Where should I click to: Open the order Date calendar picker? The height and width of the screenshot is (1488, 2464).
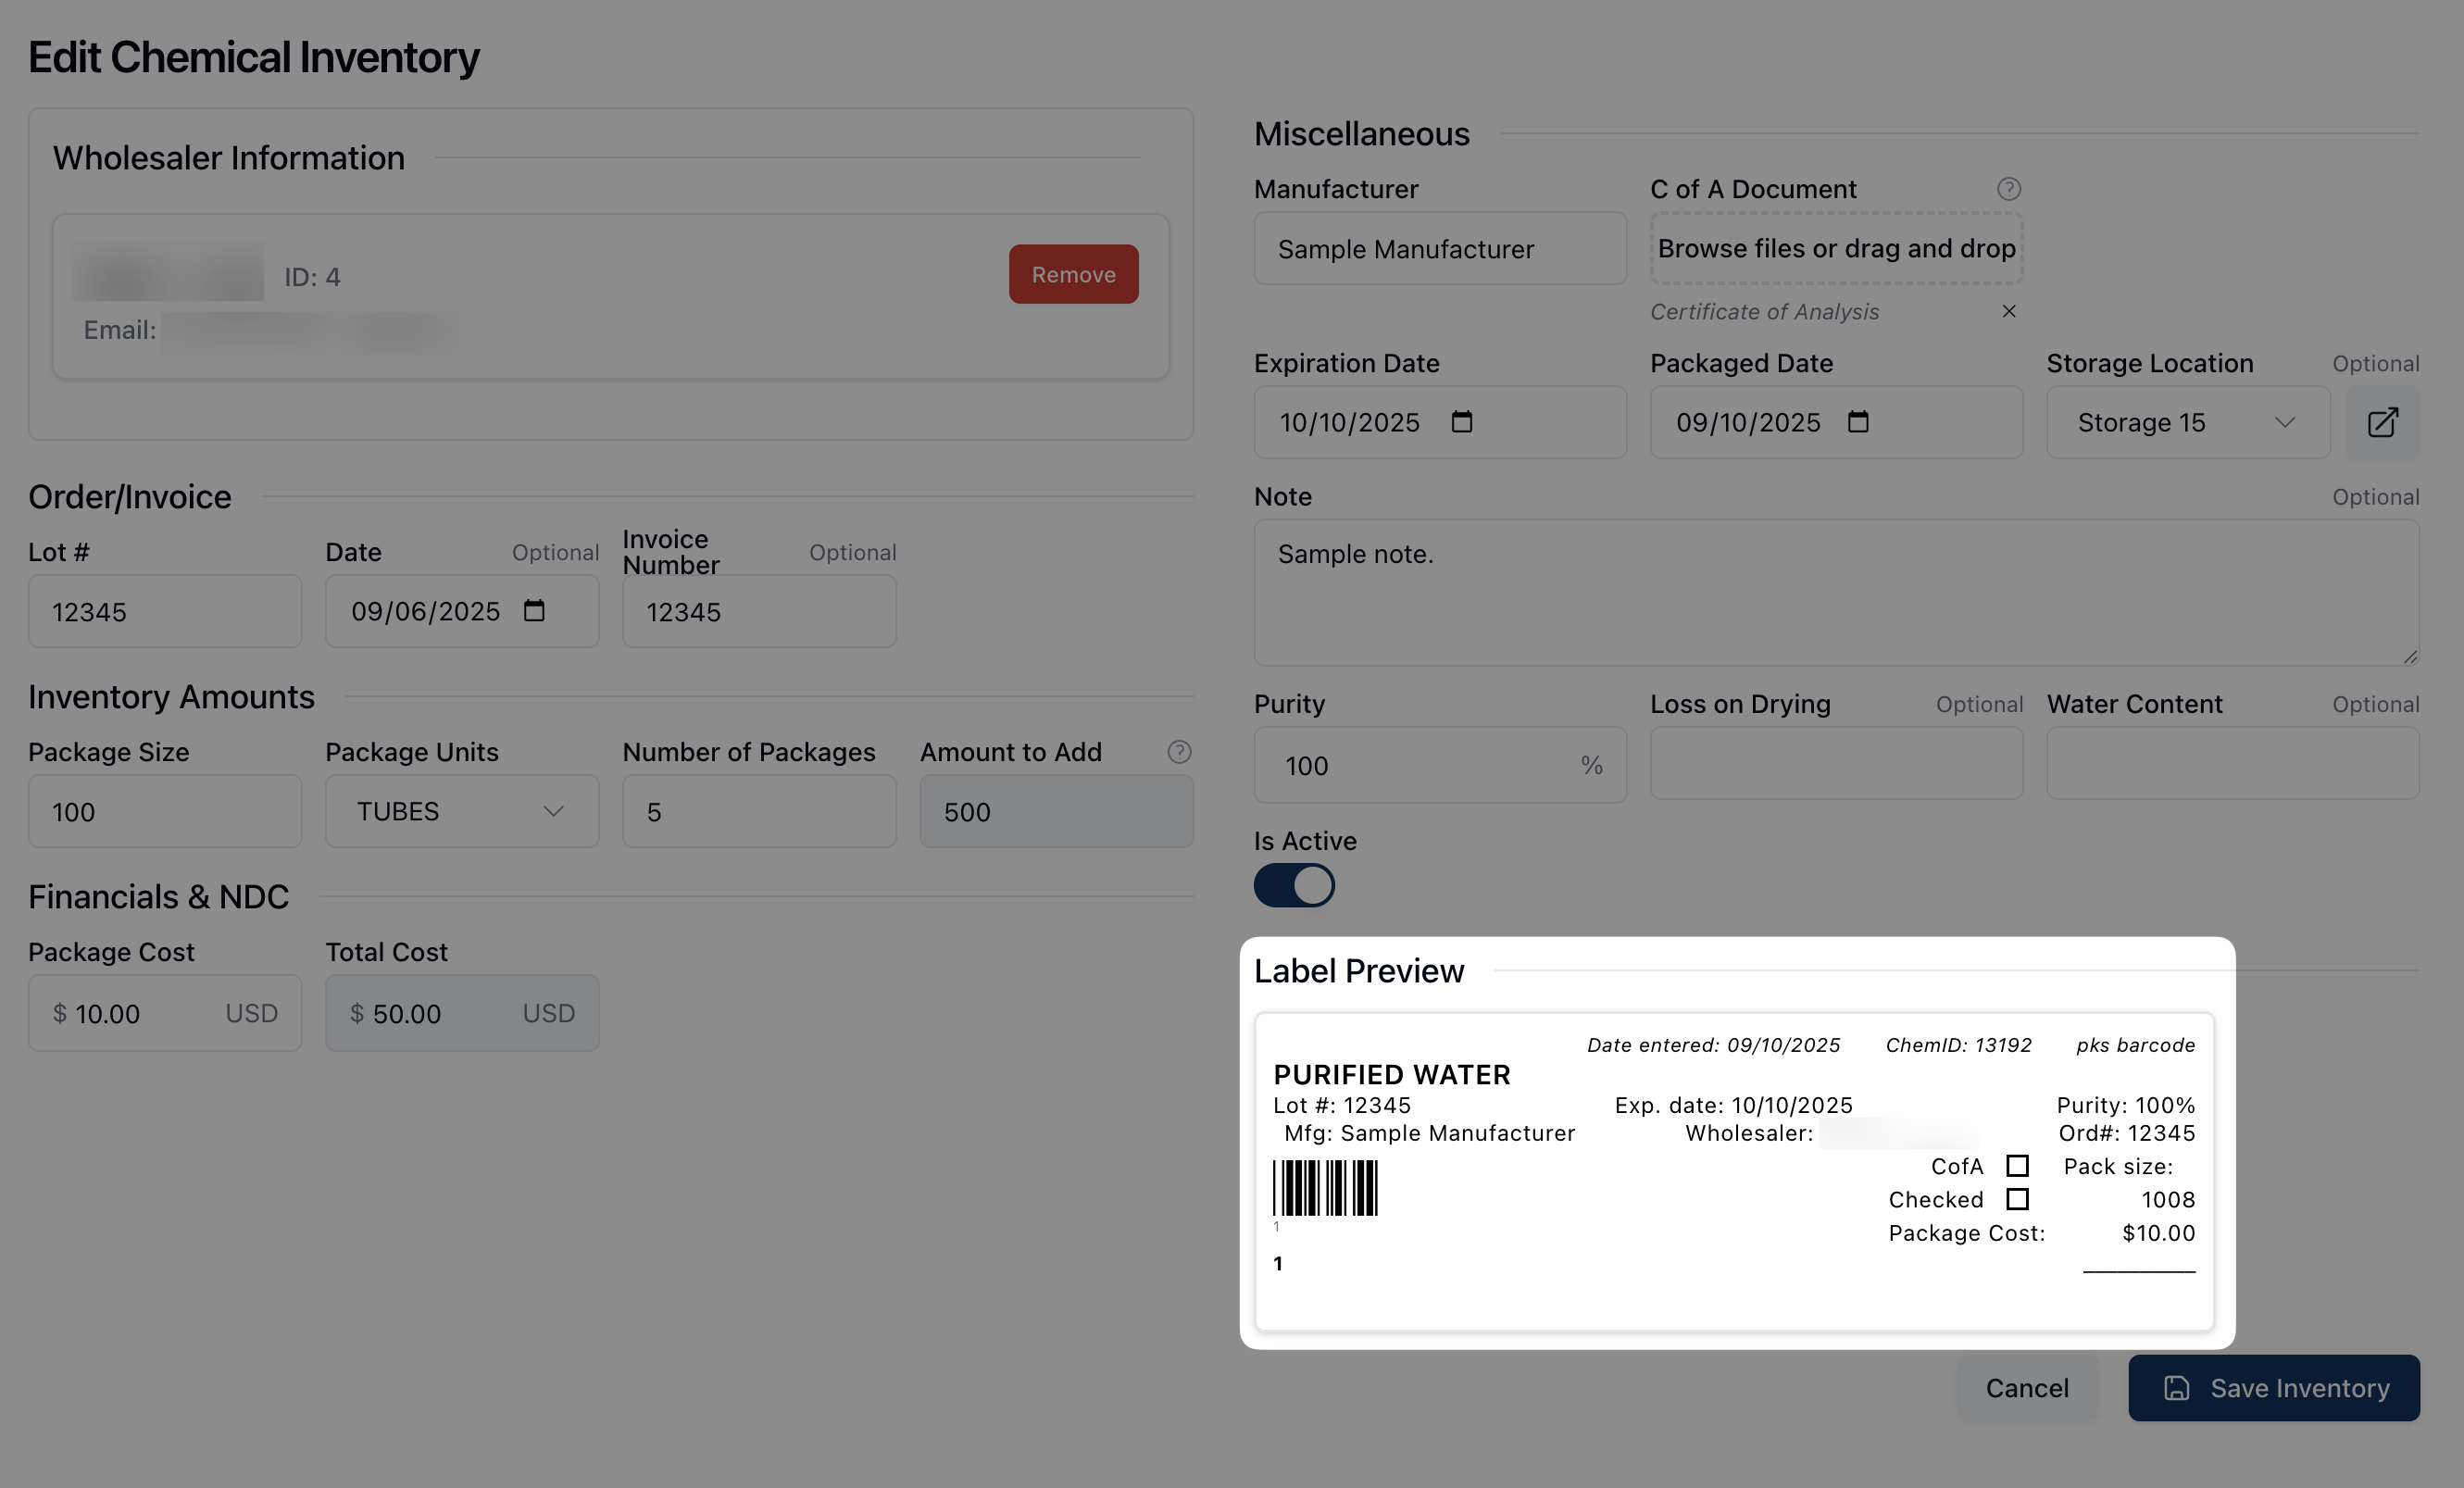click(534, 611)
